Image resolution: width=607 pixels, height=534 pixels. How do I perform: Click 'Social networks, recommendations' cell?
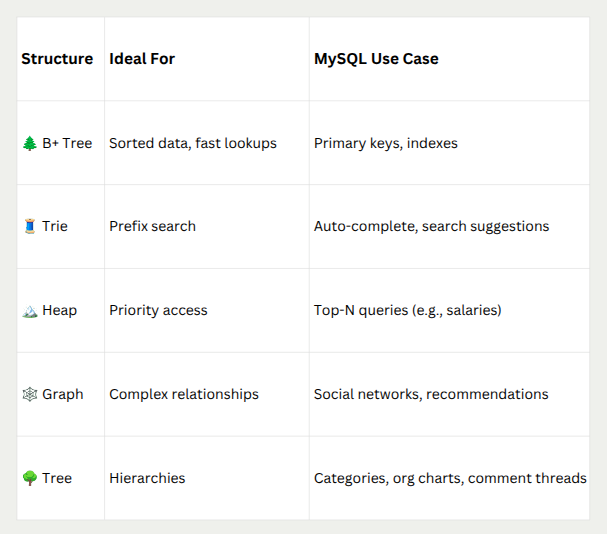(431, 394)
